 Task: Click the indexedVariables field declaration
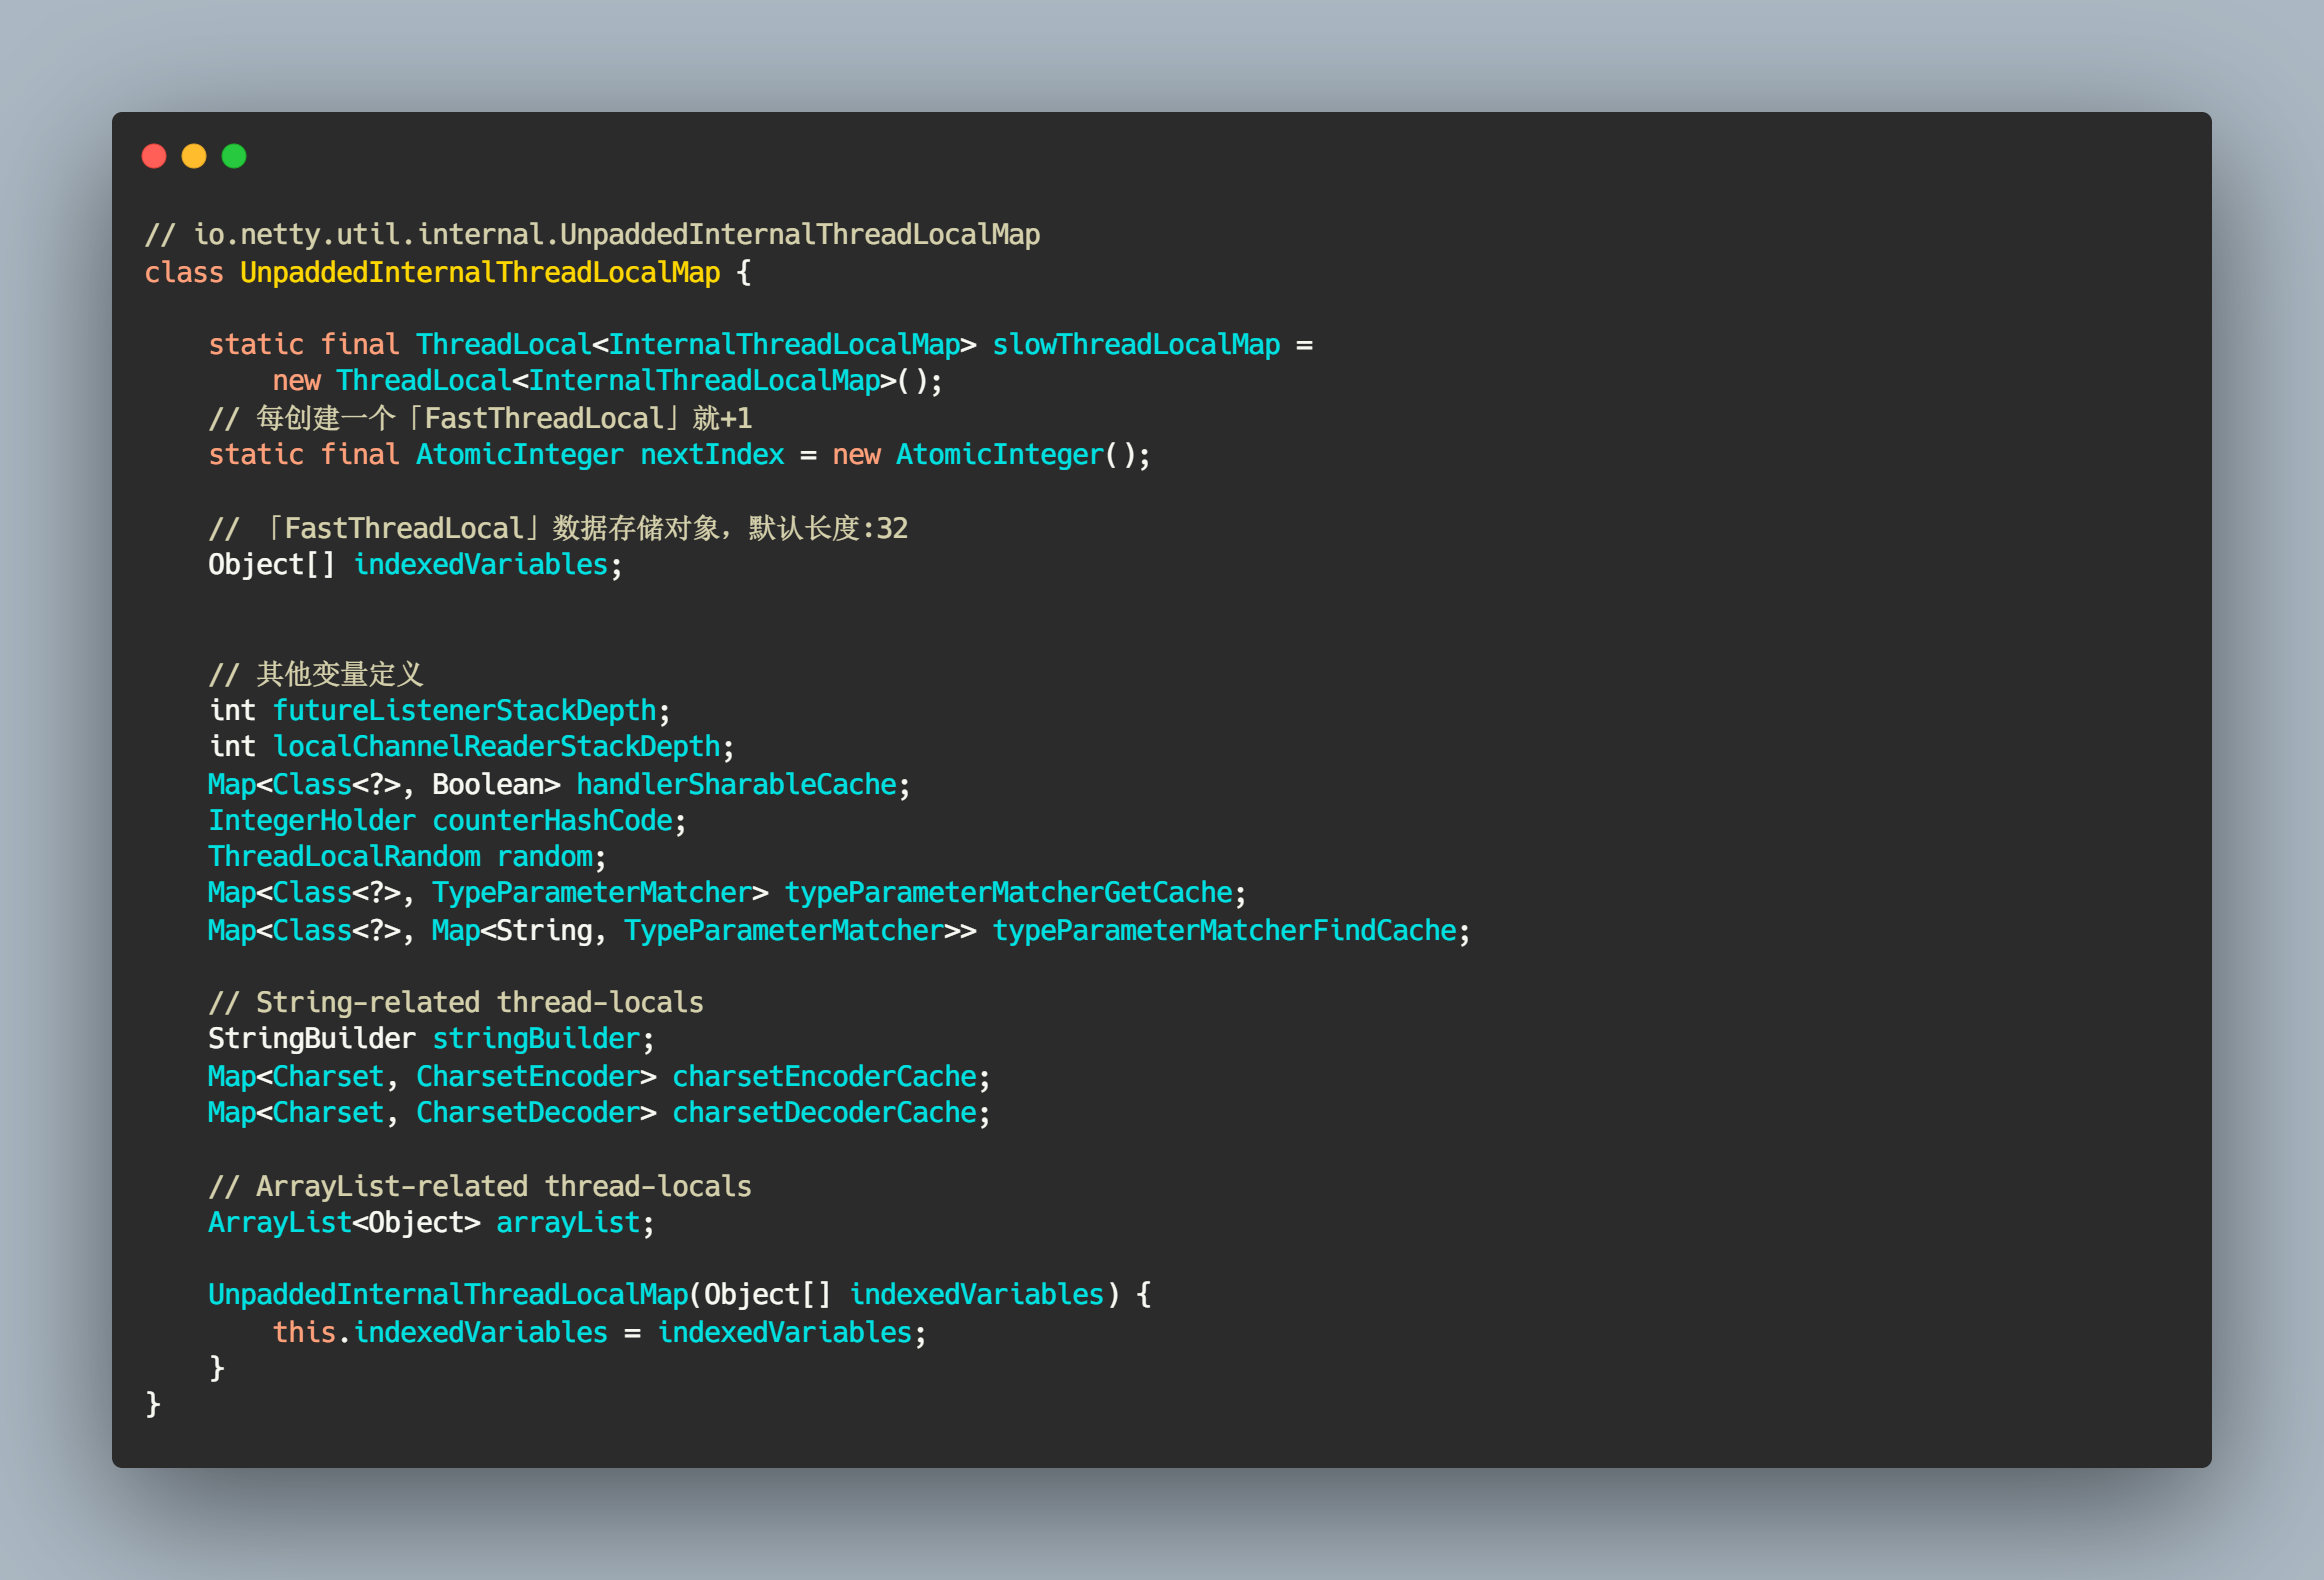[481, 565]
